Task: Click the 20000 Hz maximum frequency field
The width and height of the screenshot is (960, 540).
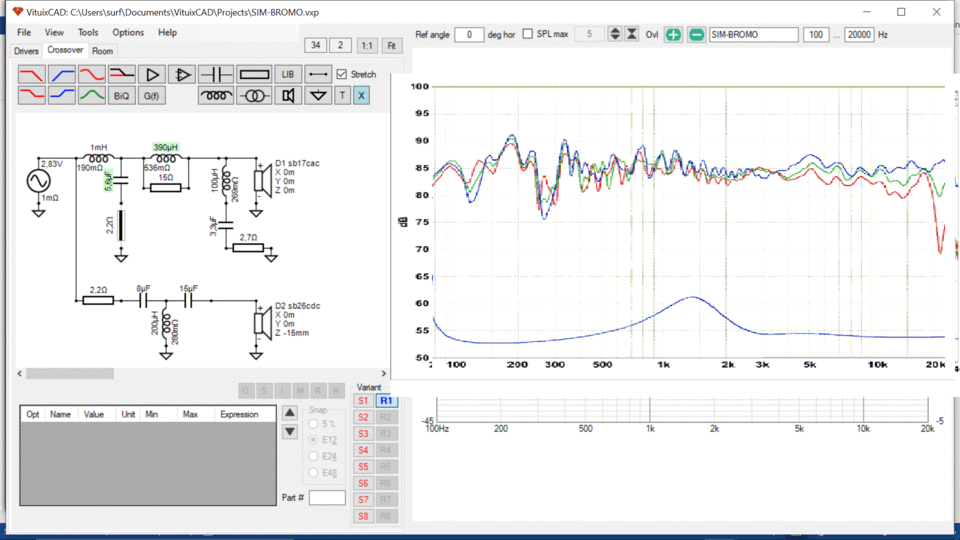Action: click(859, 35)
